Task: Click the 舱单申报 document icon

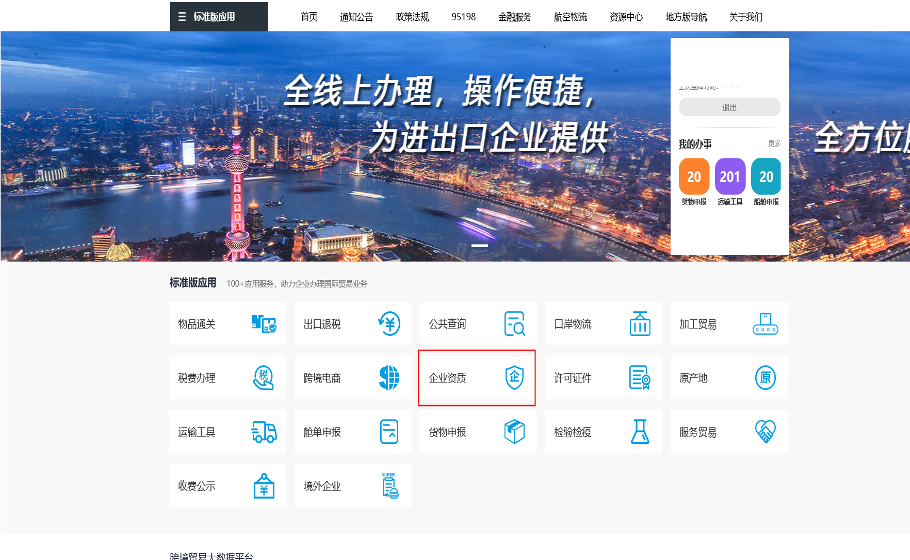Action: 389,432
